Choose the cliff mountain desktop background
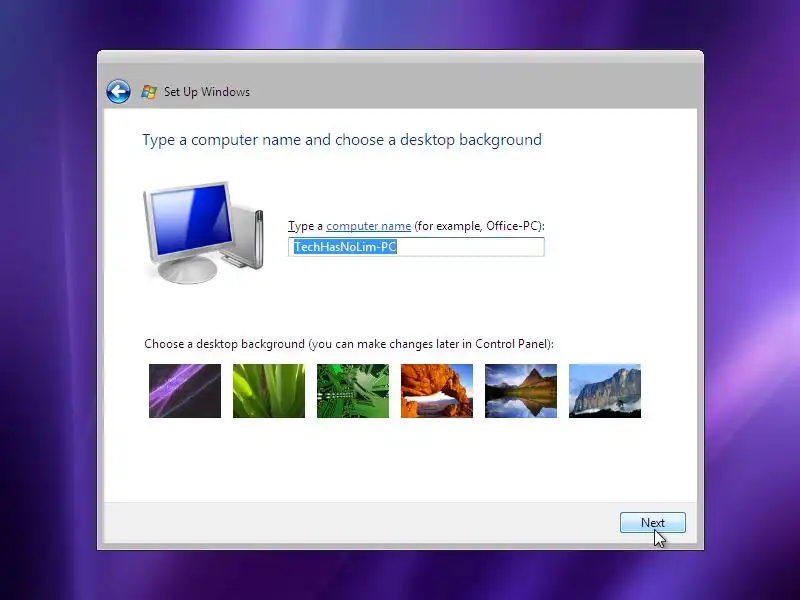This screenshot has height=600, width=800. [x=605, y=391]
